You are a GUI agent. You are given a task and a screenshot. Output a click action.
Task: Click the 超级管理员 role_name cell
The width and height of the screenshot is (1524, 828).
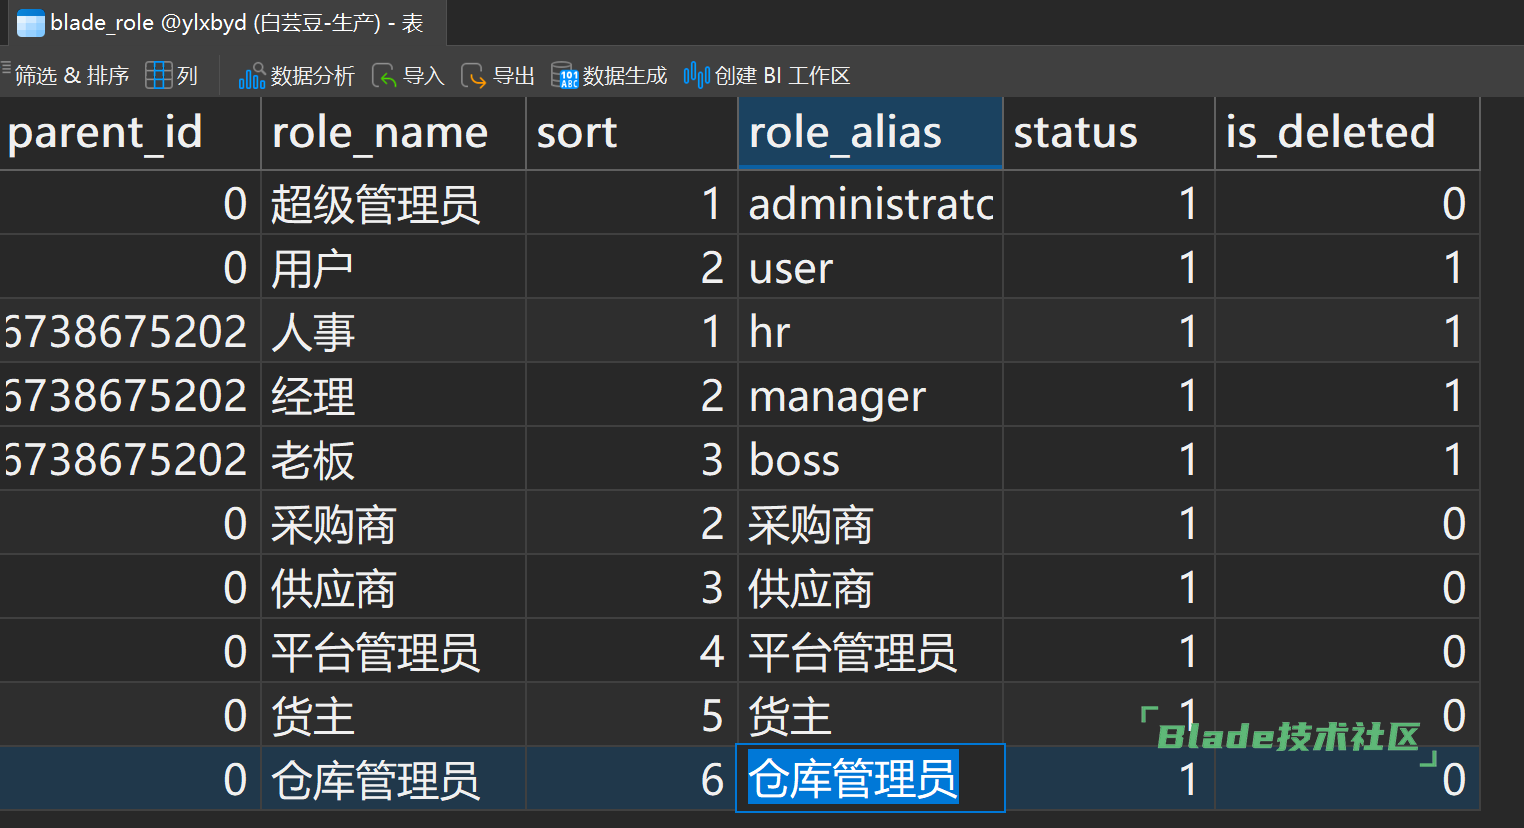pos(392,204)
